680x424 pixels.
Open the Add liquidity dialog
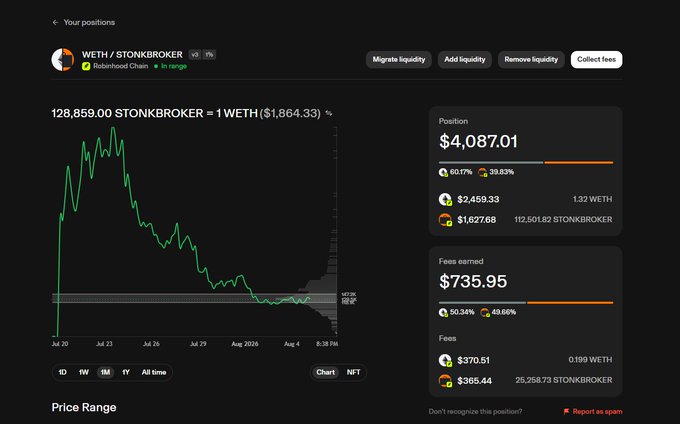coord(464,59)
